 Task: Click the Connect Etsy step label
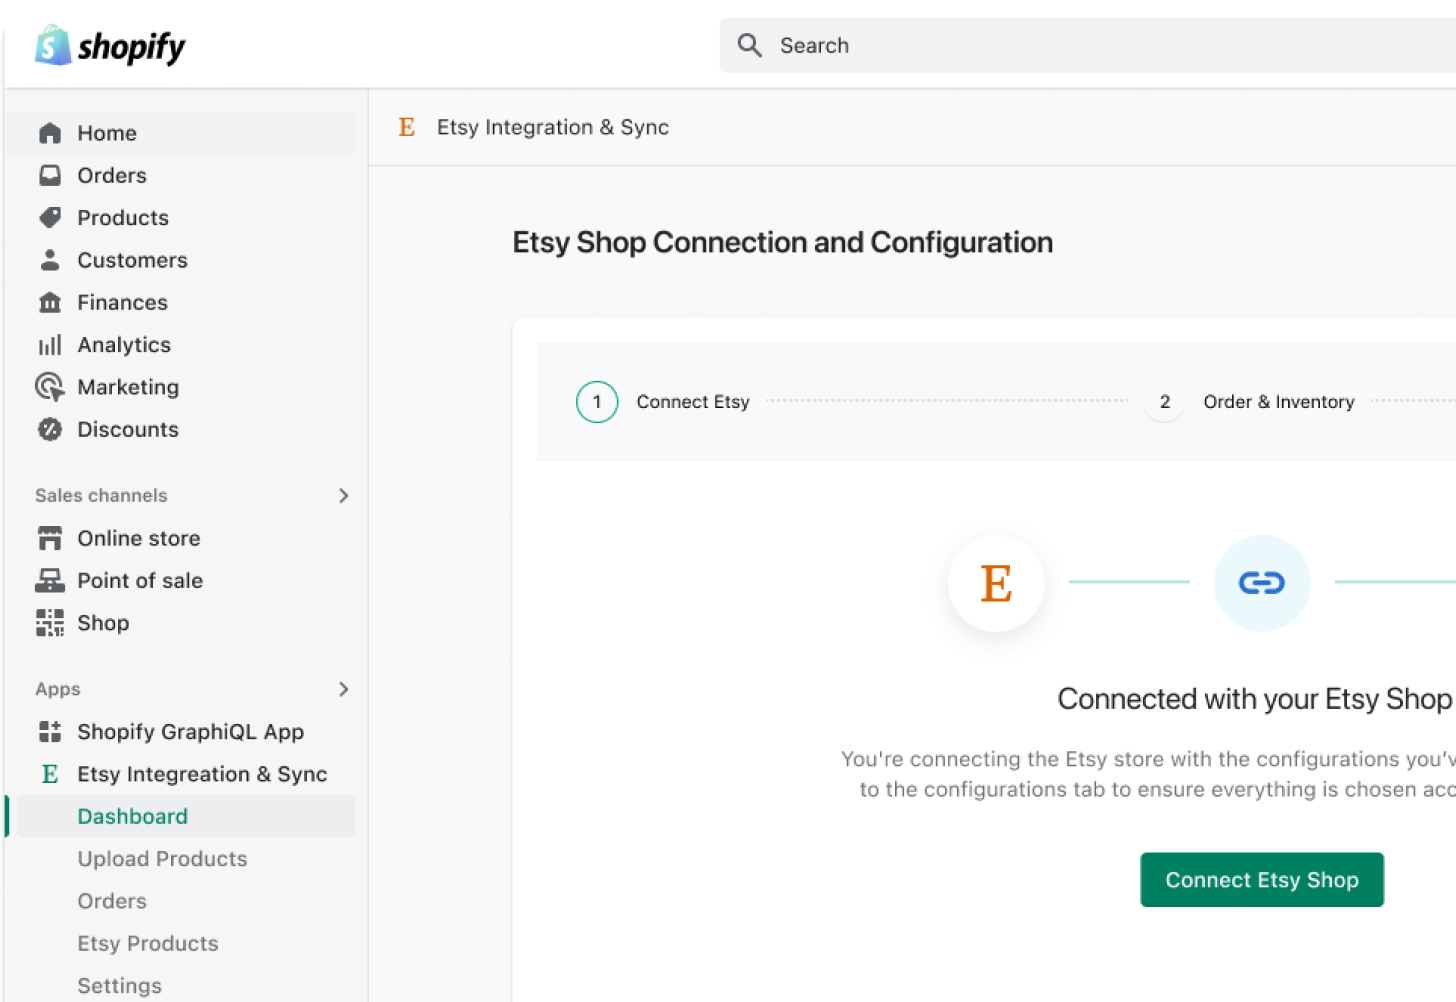tap(693, 402)
